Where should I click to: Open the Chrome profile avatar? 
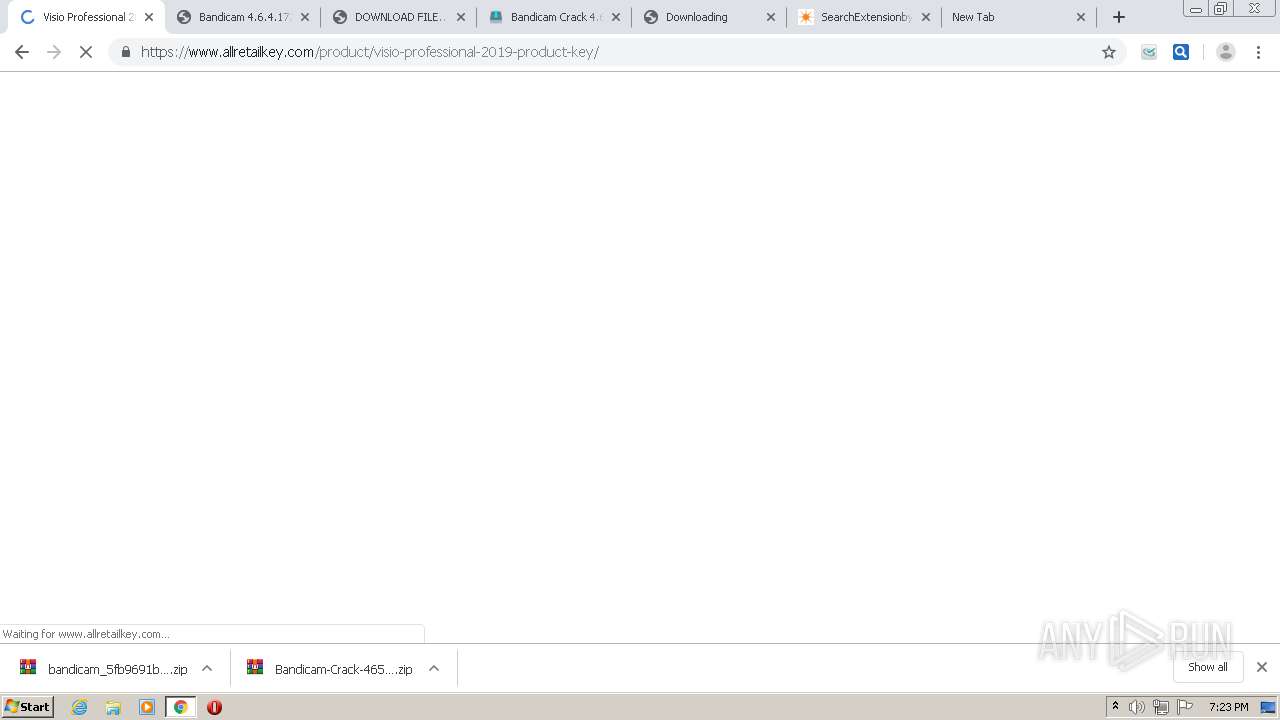coord(1225,52)
